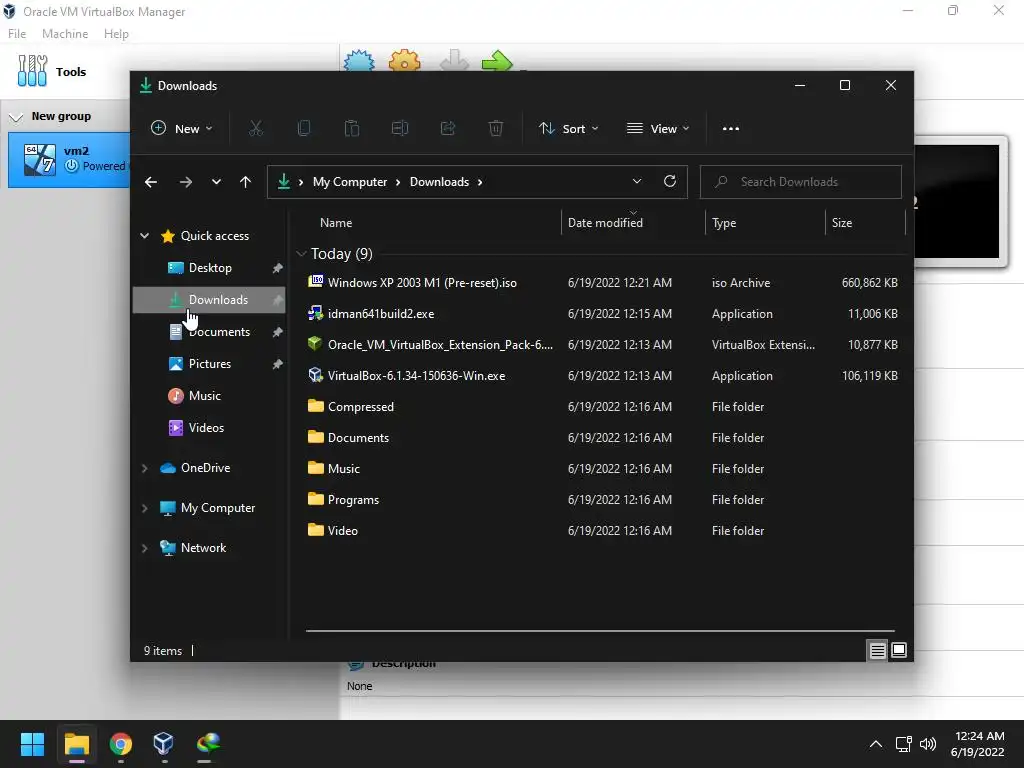
Task: Switch to details view in status bar
Action: (877, 650)
